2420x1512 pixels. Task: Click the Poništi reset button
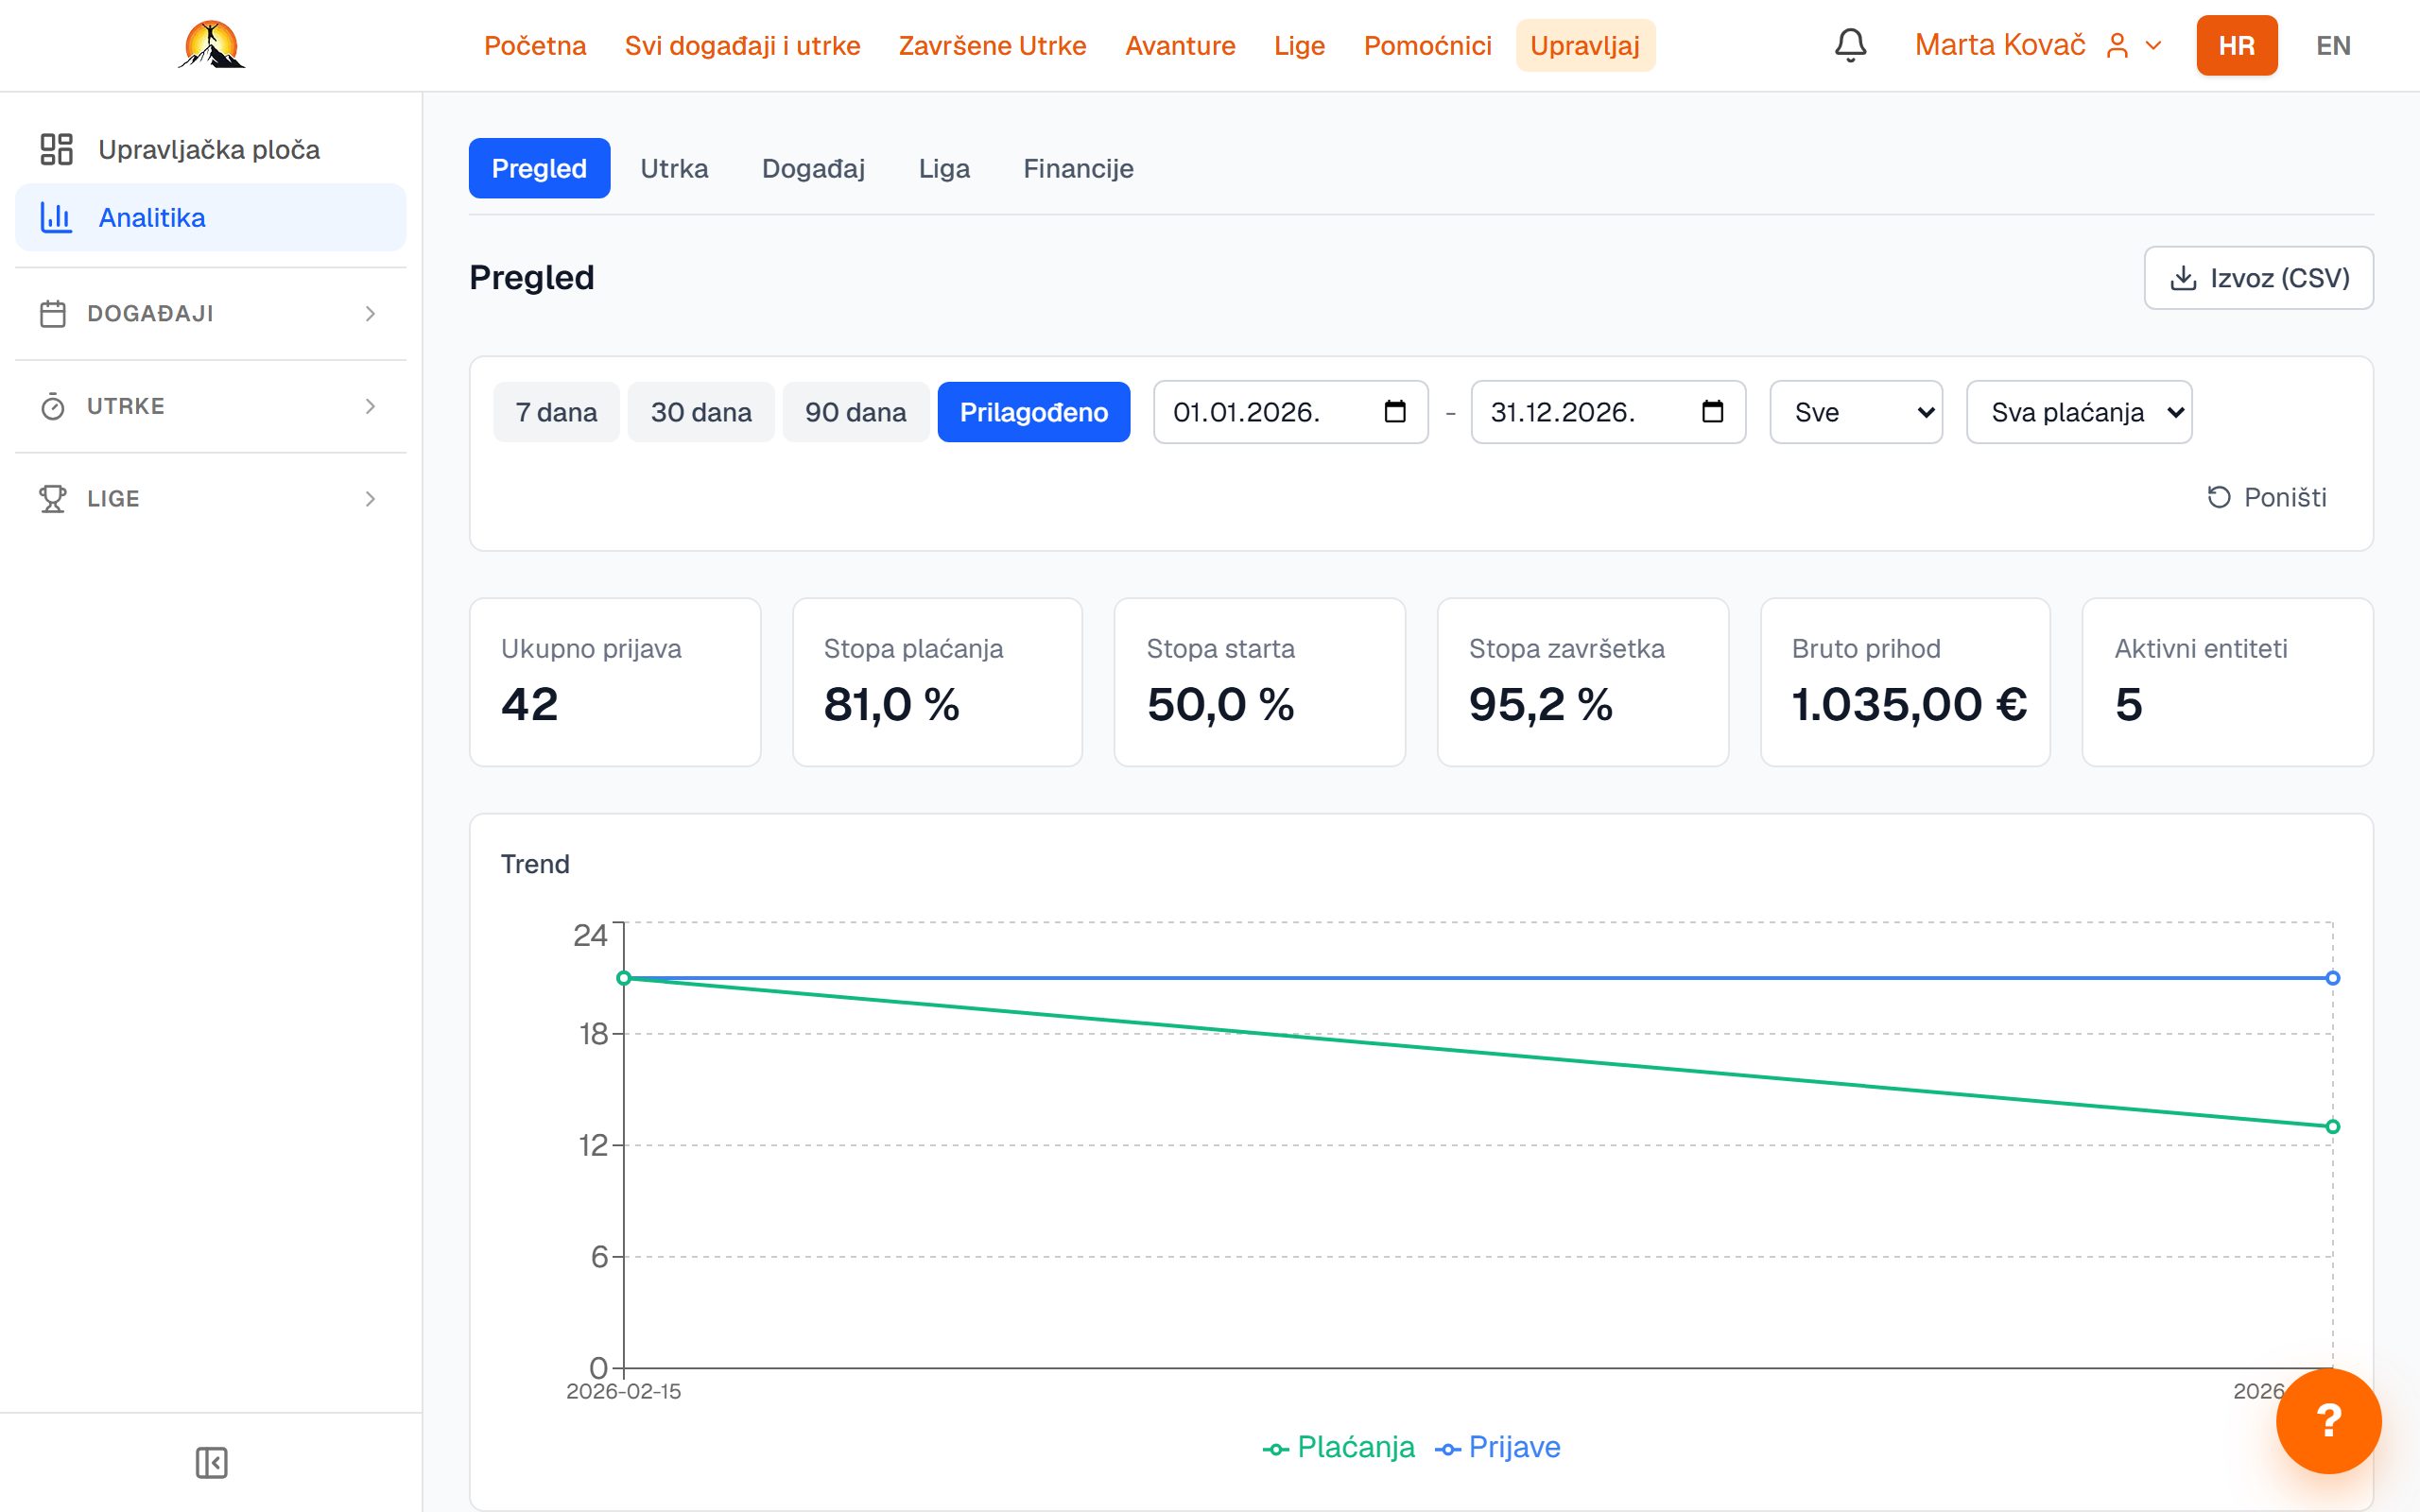pos(2266,497)
